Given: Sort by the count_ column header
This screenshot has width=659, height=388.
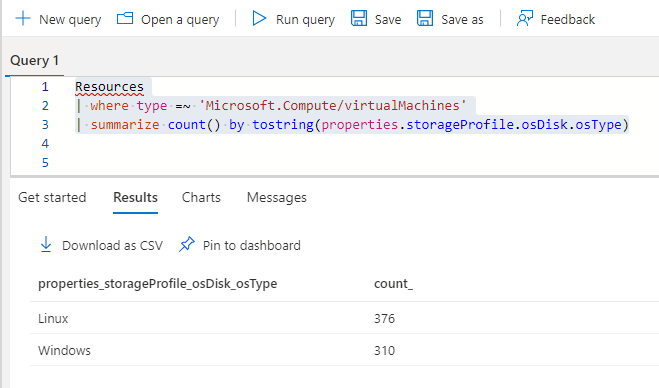Looking at the screenshot, I should pyautogui.click(x=393, y=284).
